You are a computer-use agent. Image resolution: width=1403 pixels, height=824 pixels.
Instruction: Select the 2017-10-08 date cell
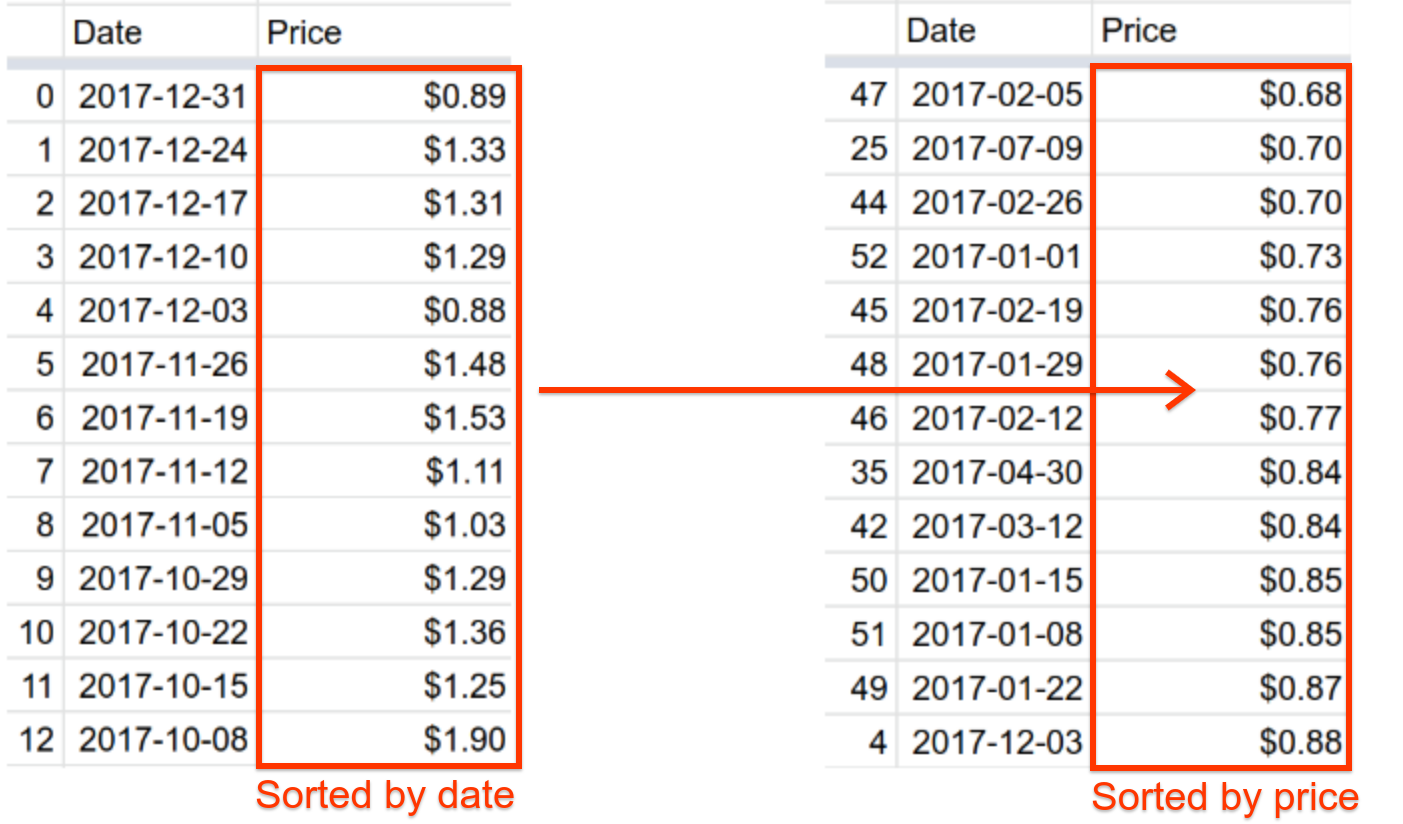(x=163, y=740)
